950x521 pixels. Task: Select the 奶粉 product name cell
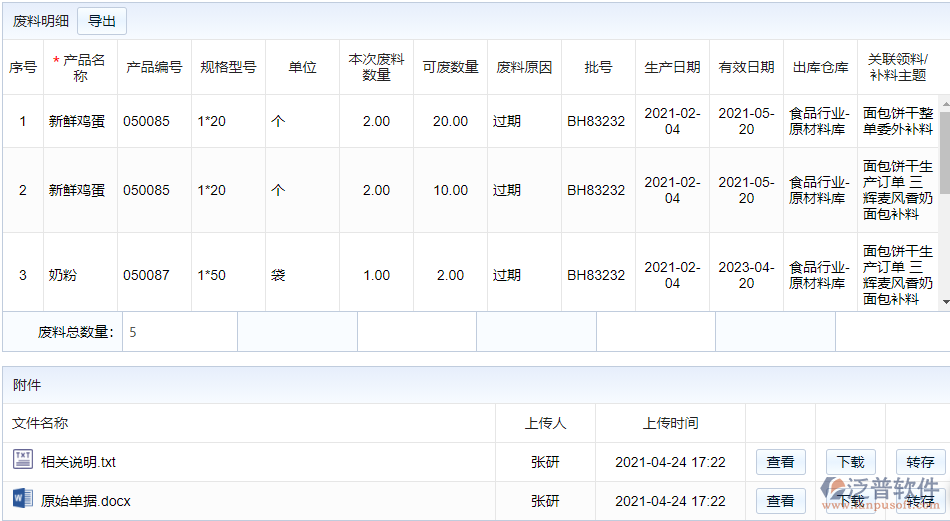pyautogui.click(x=63, y=275)
